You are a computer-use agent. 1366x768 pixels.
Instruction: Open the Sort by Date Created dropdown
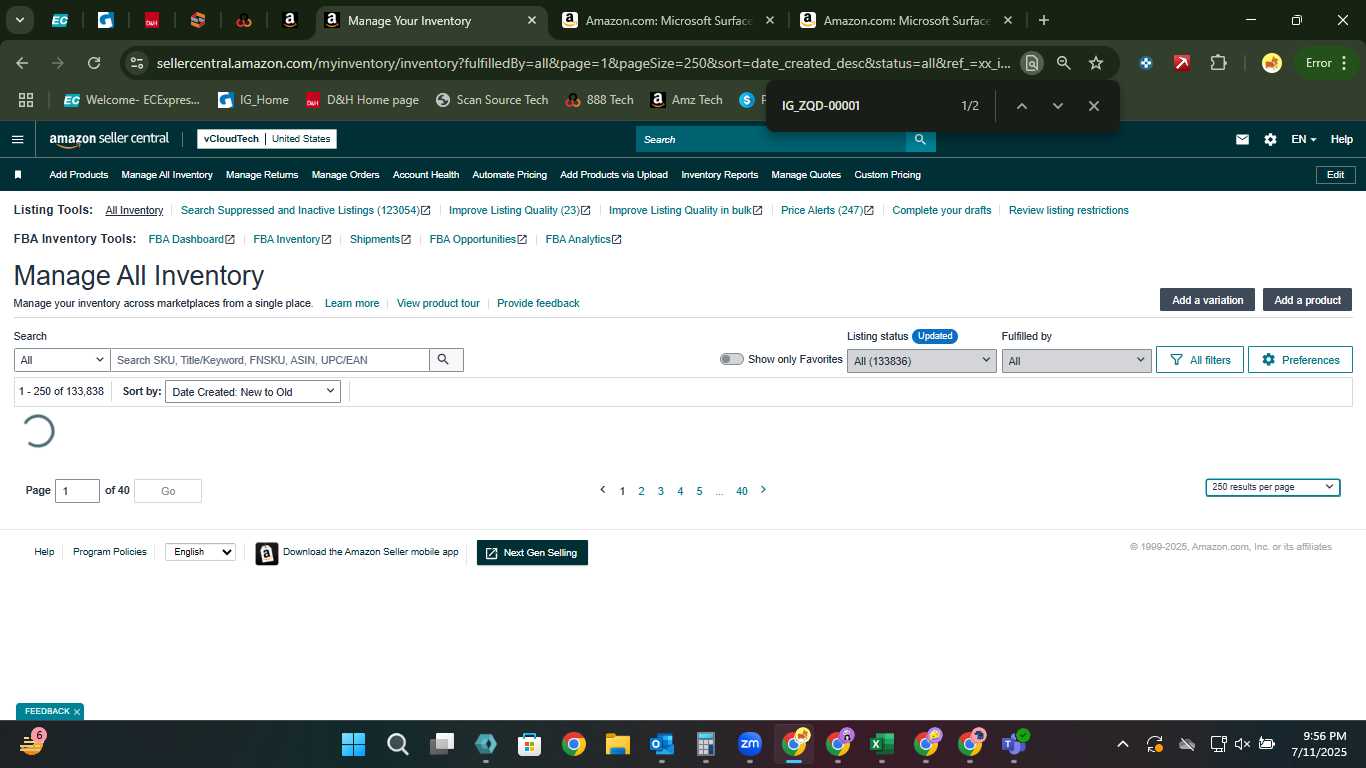pos(253,392)
